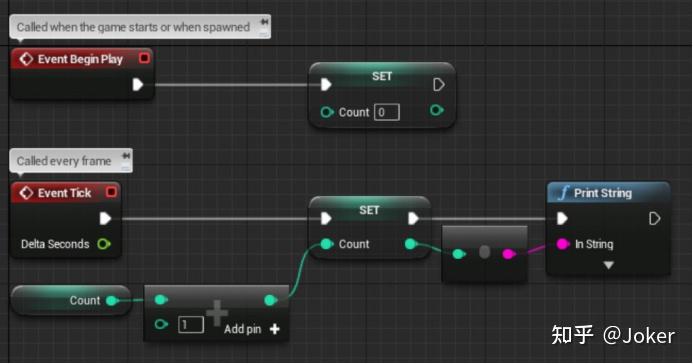Image resolution: width=693 pixels, height=364 pixels.
Task: Select top SET node title
Action: click(382, 76)
